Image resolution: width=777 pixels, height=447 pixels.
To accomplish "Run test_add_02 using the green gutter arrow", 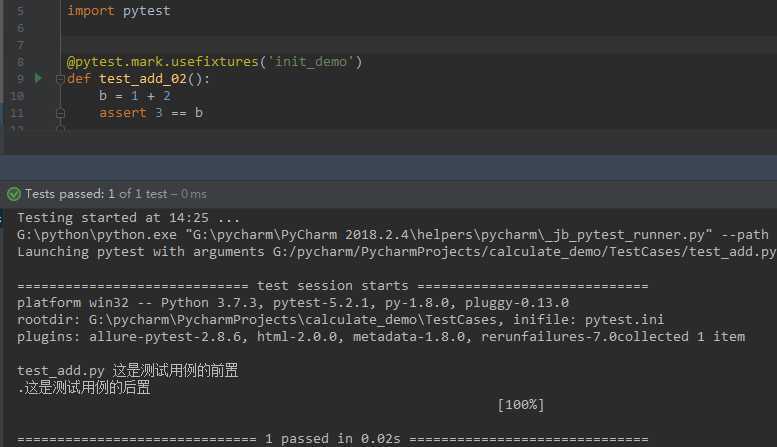I will tap(39, 78).
